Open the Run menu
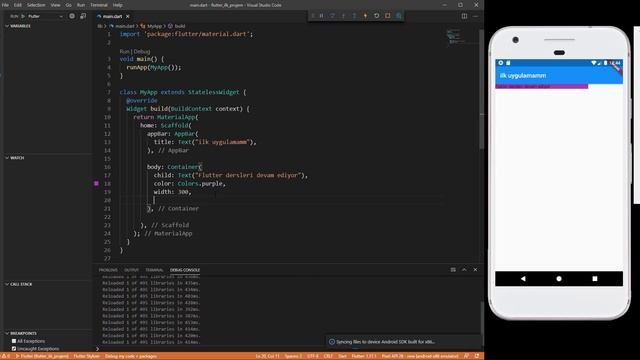Viewport: 640px width, 360px height. tap(81, 5)
